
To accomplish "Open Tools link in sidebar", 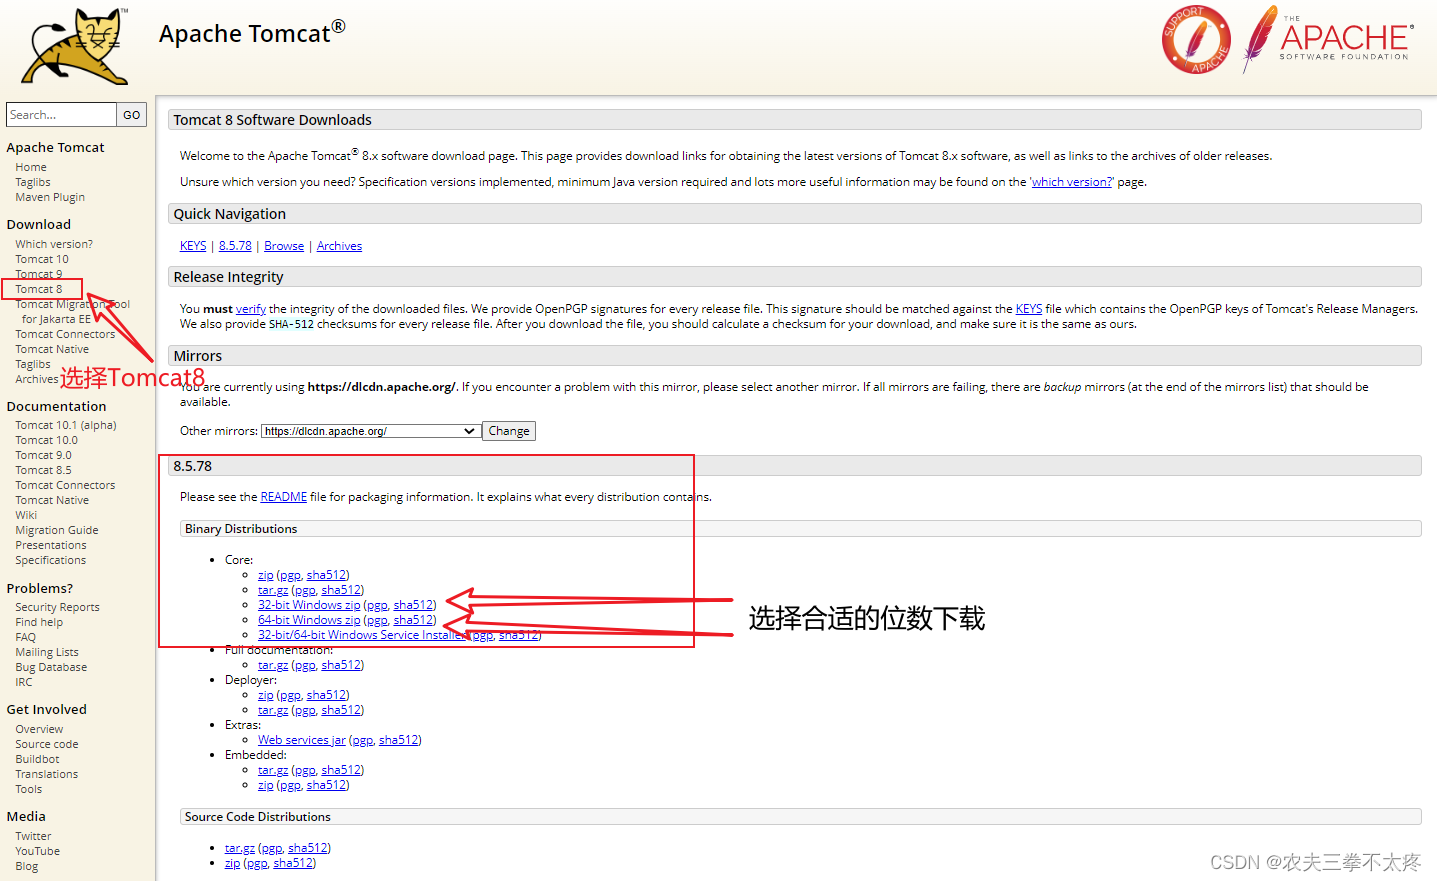I will [x=29, y=789].
